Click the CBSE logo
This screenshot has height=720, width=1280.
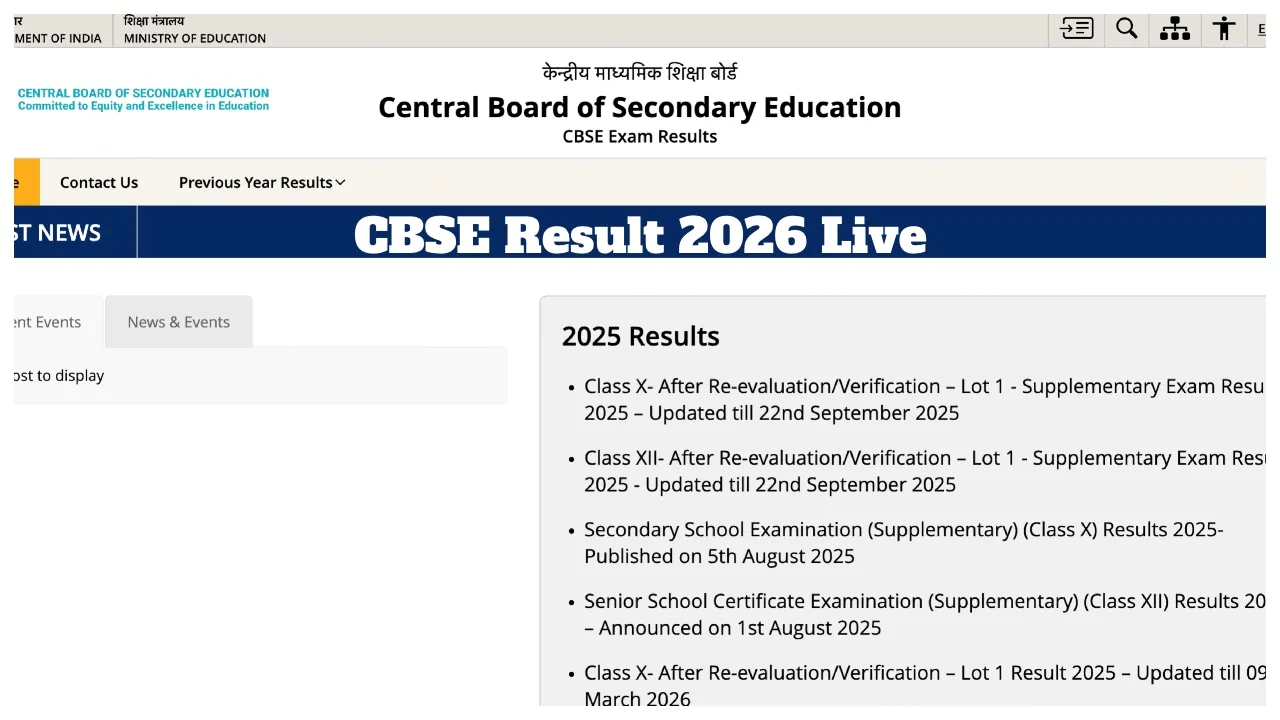click(143, 97)
